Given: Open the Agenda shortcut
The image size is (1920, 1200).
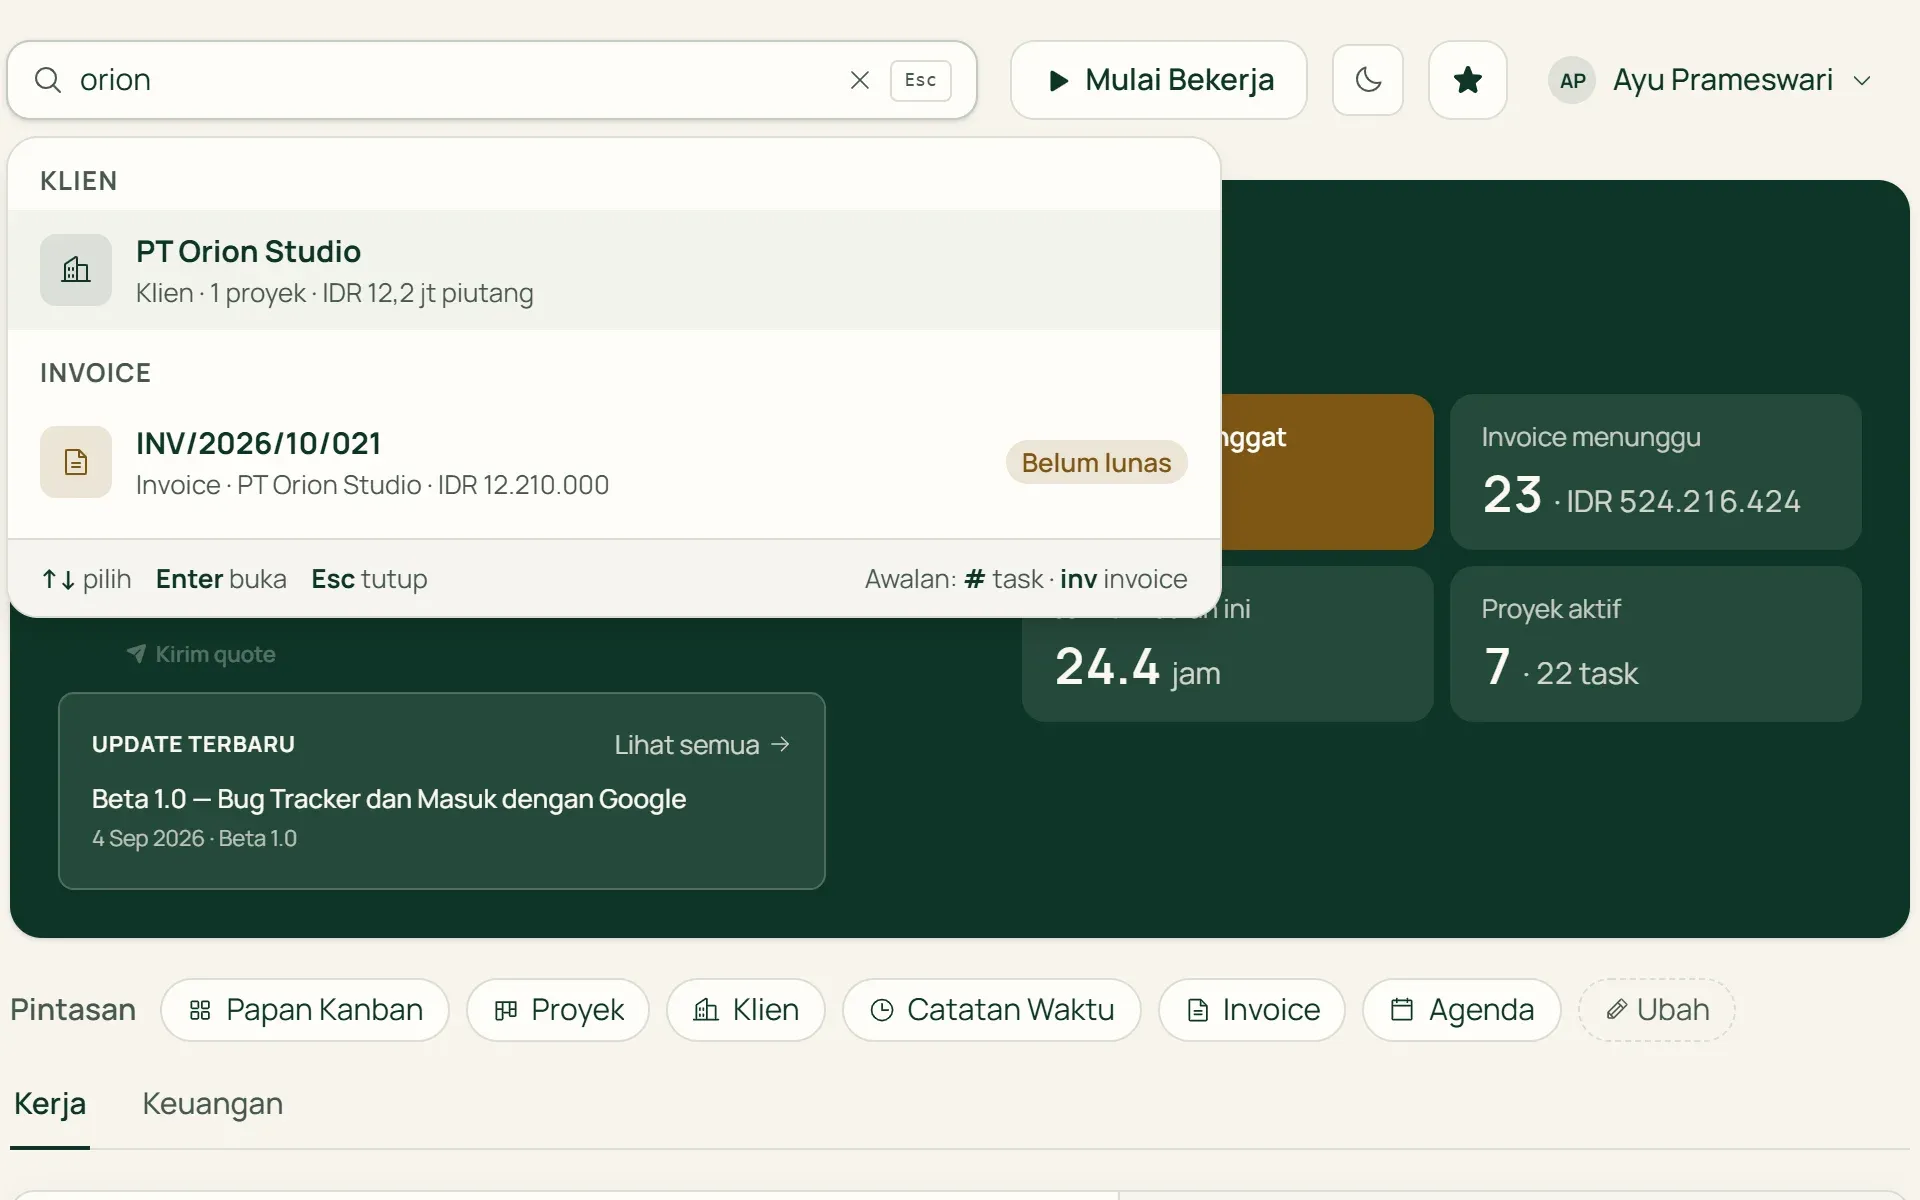Looking at the screenshot, I should [1462, 1010].
